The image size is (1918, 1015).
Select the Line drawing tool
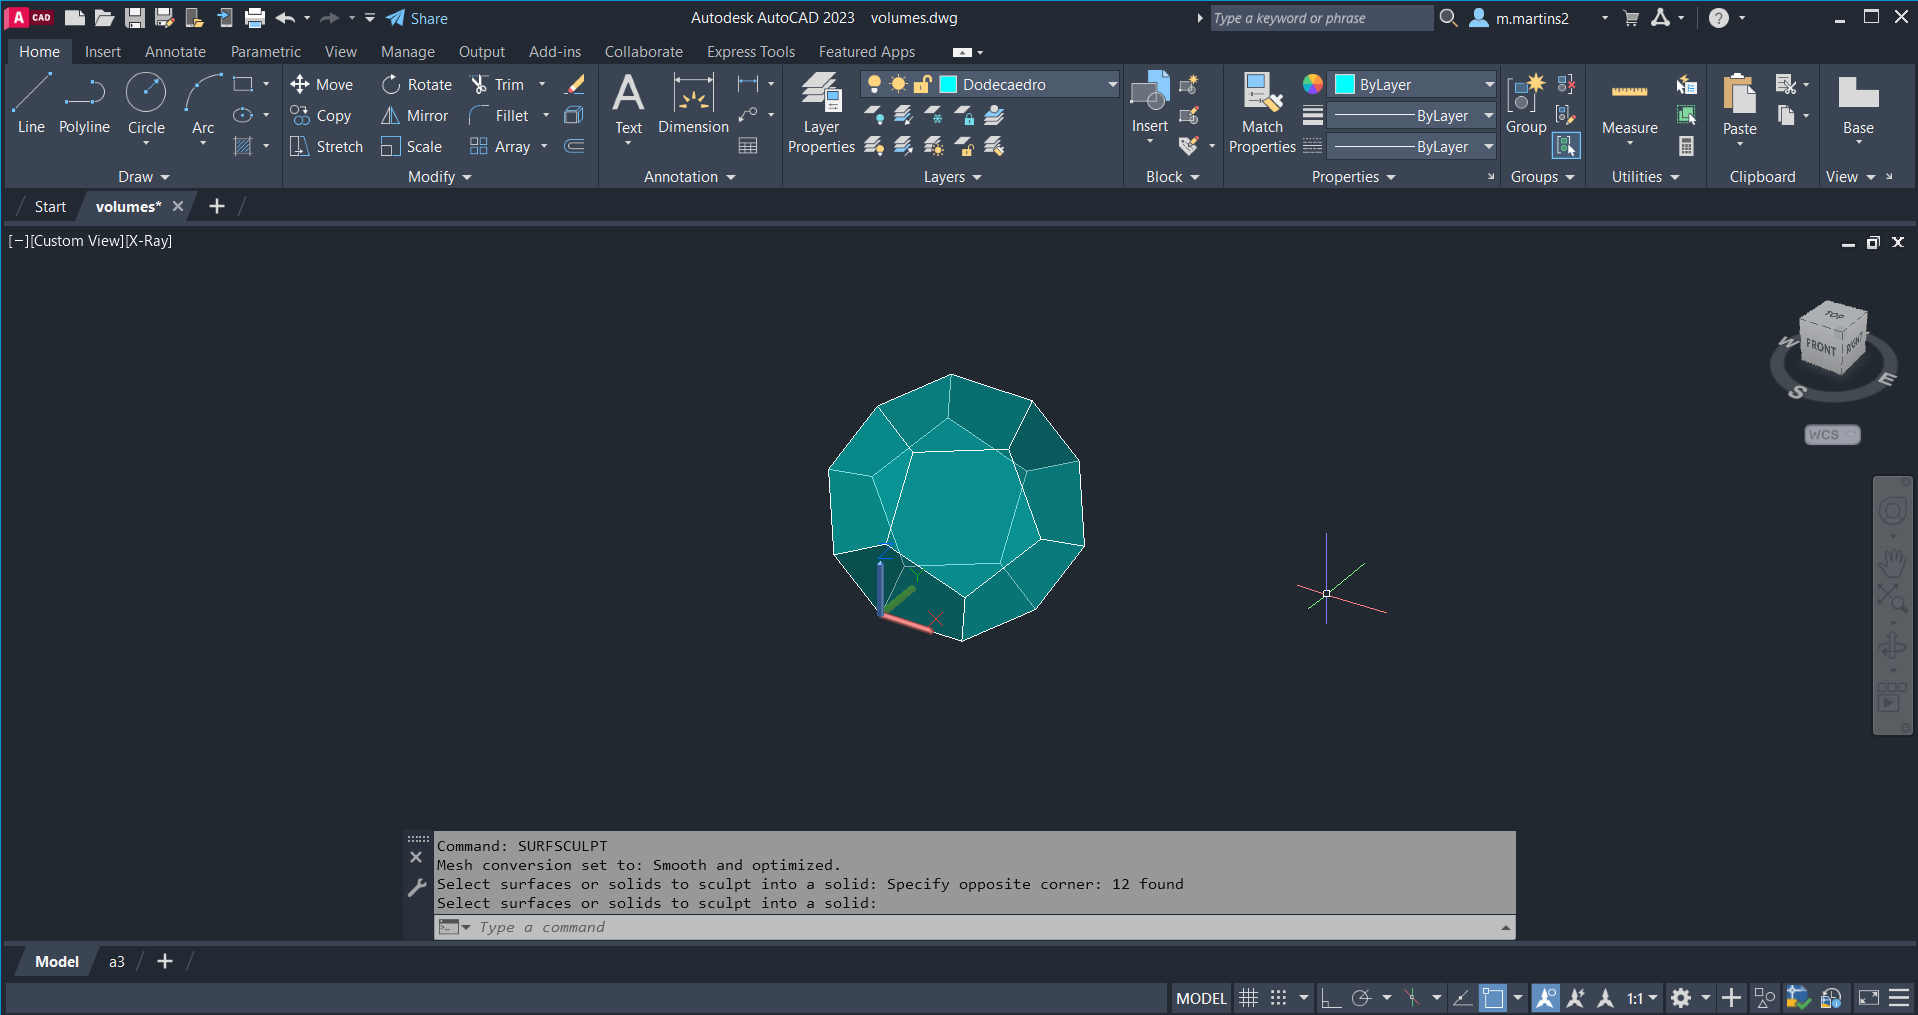[x=31, y=102]
